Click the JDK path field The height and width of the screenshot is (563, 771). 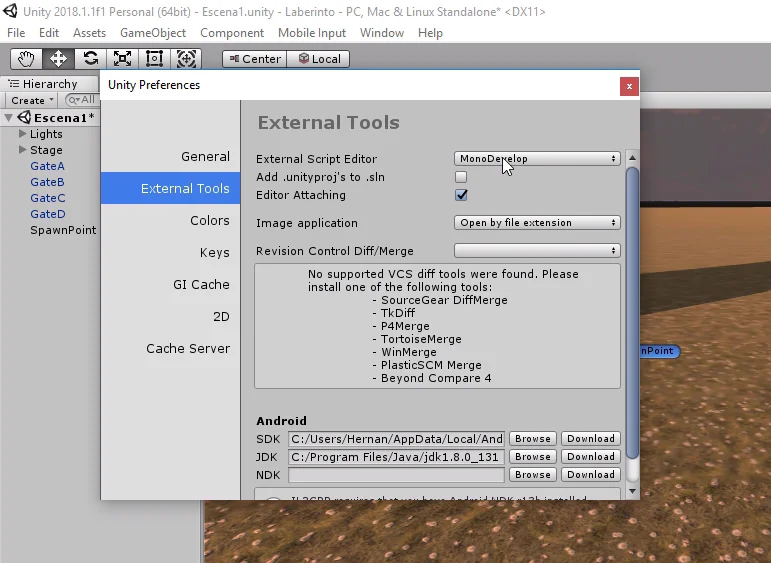(396, 457)
